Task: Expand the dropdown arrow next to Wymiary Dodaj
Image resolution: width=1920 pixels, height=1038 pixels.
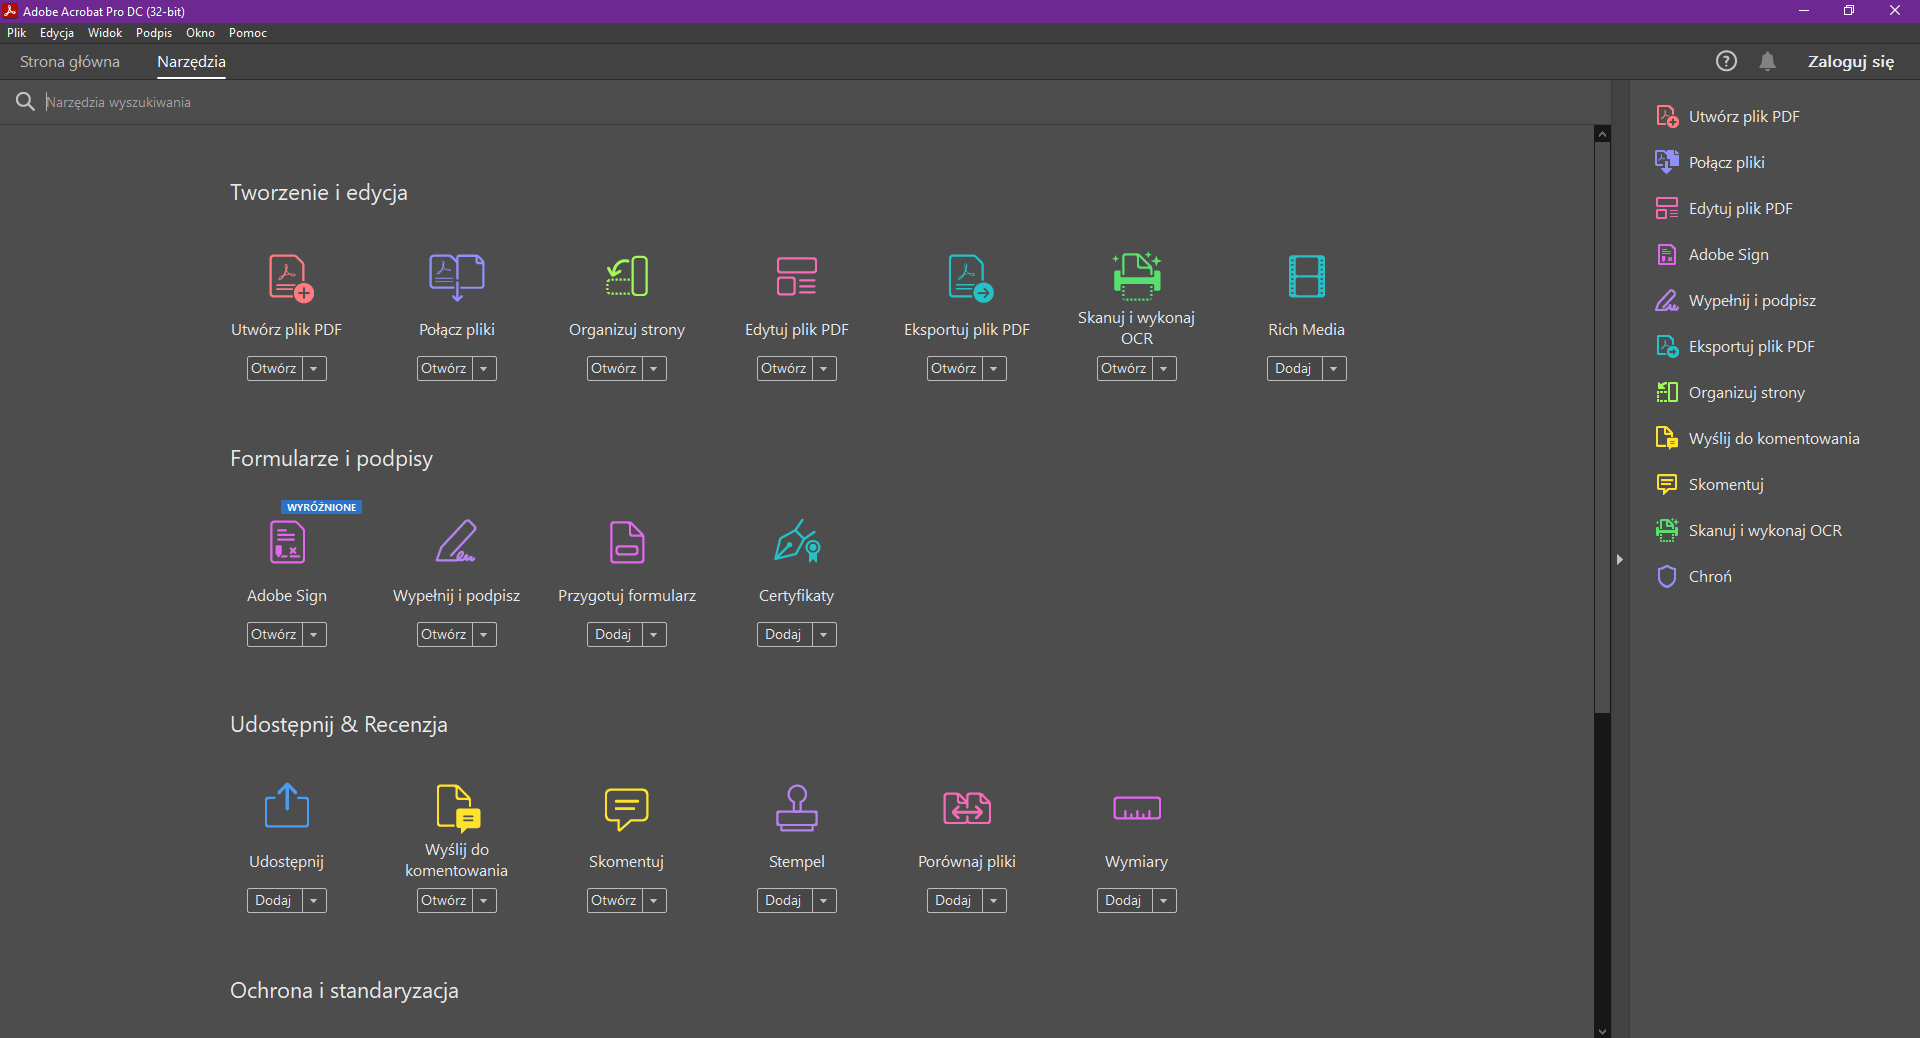Action: [1164, 901]
